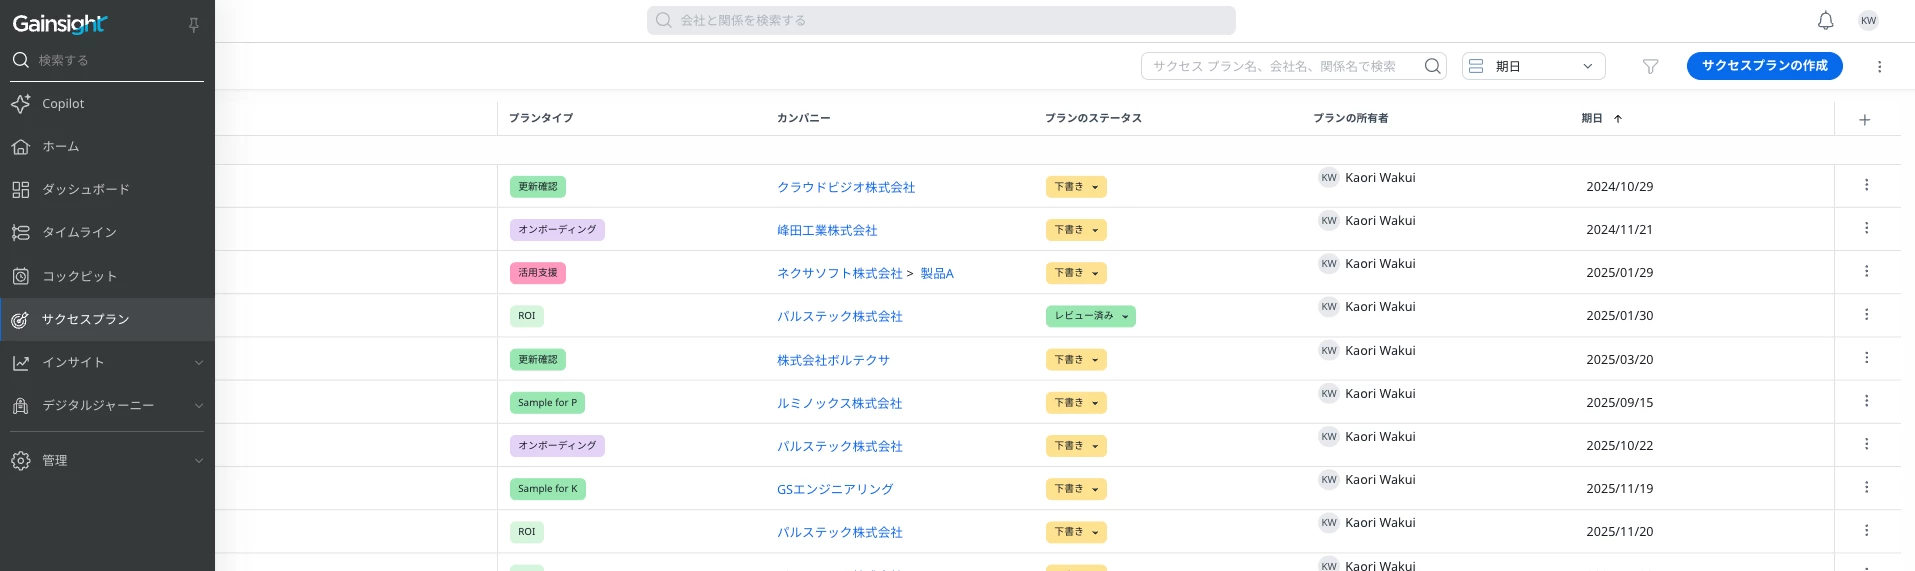The width and height of the screenshot is (1915, 571).
Task: Open クラウドビジオ株式会社 company link
Action: pyautogui.click(x=846, y=187)
